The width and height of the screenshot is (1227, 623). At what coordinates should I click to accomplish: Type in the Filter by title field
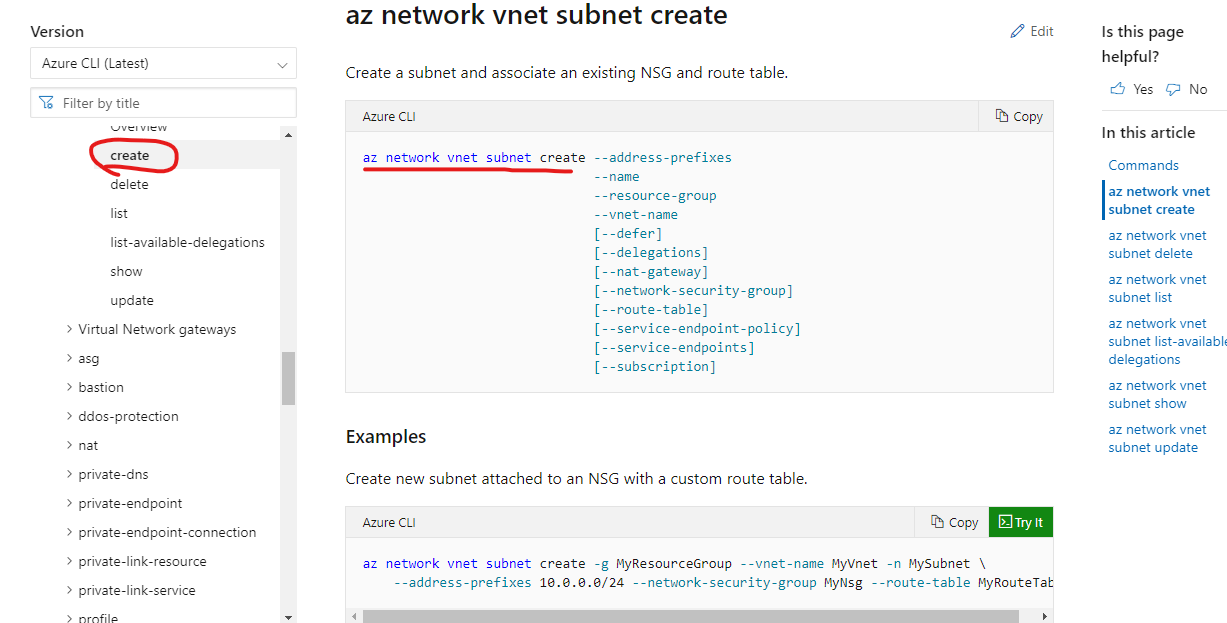[x=163, y=103]
